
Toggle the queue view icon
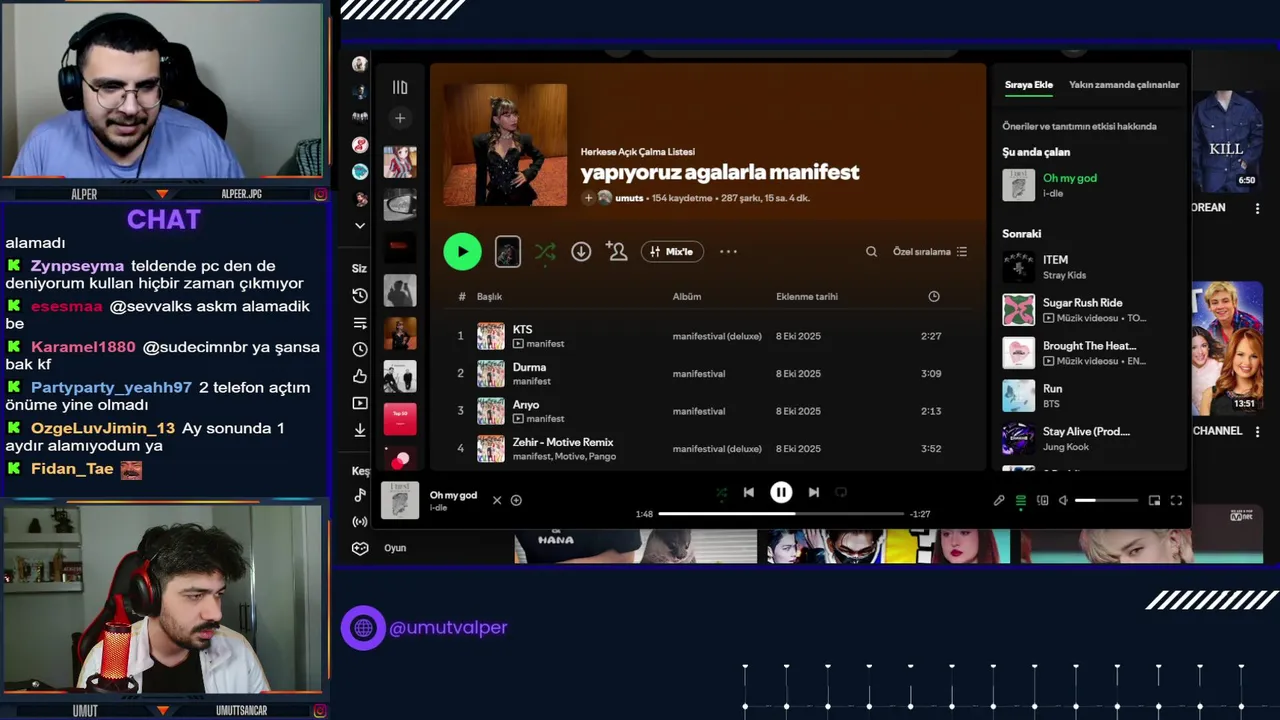click(x=1021, y=500)
